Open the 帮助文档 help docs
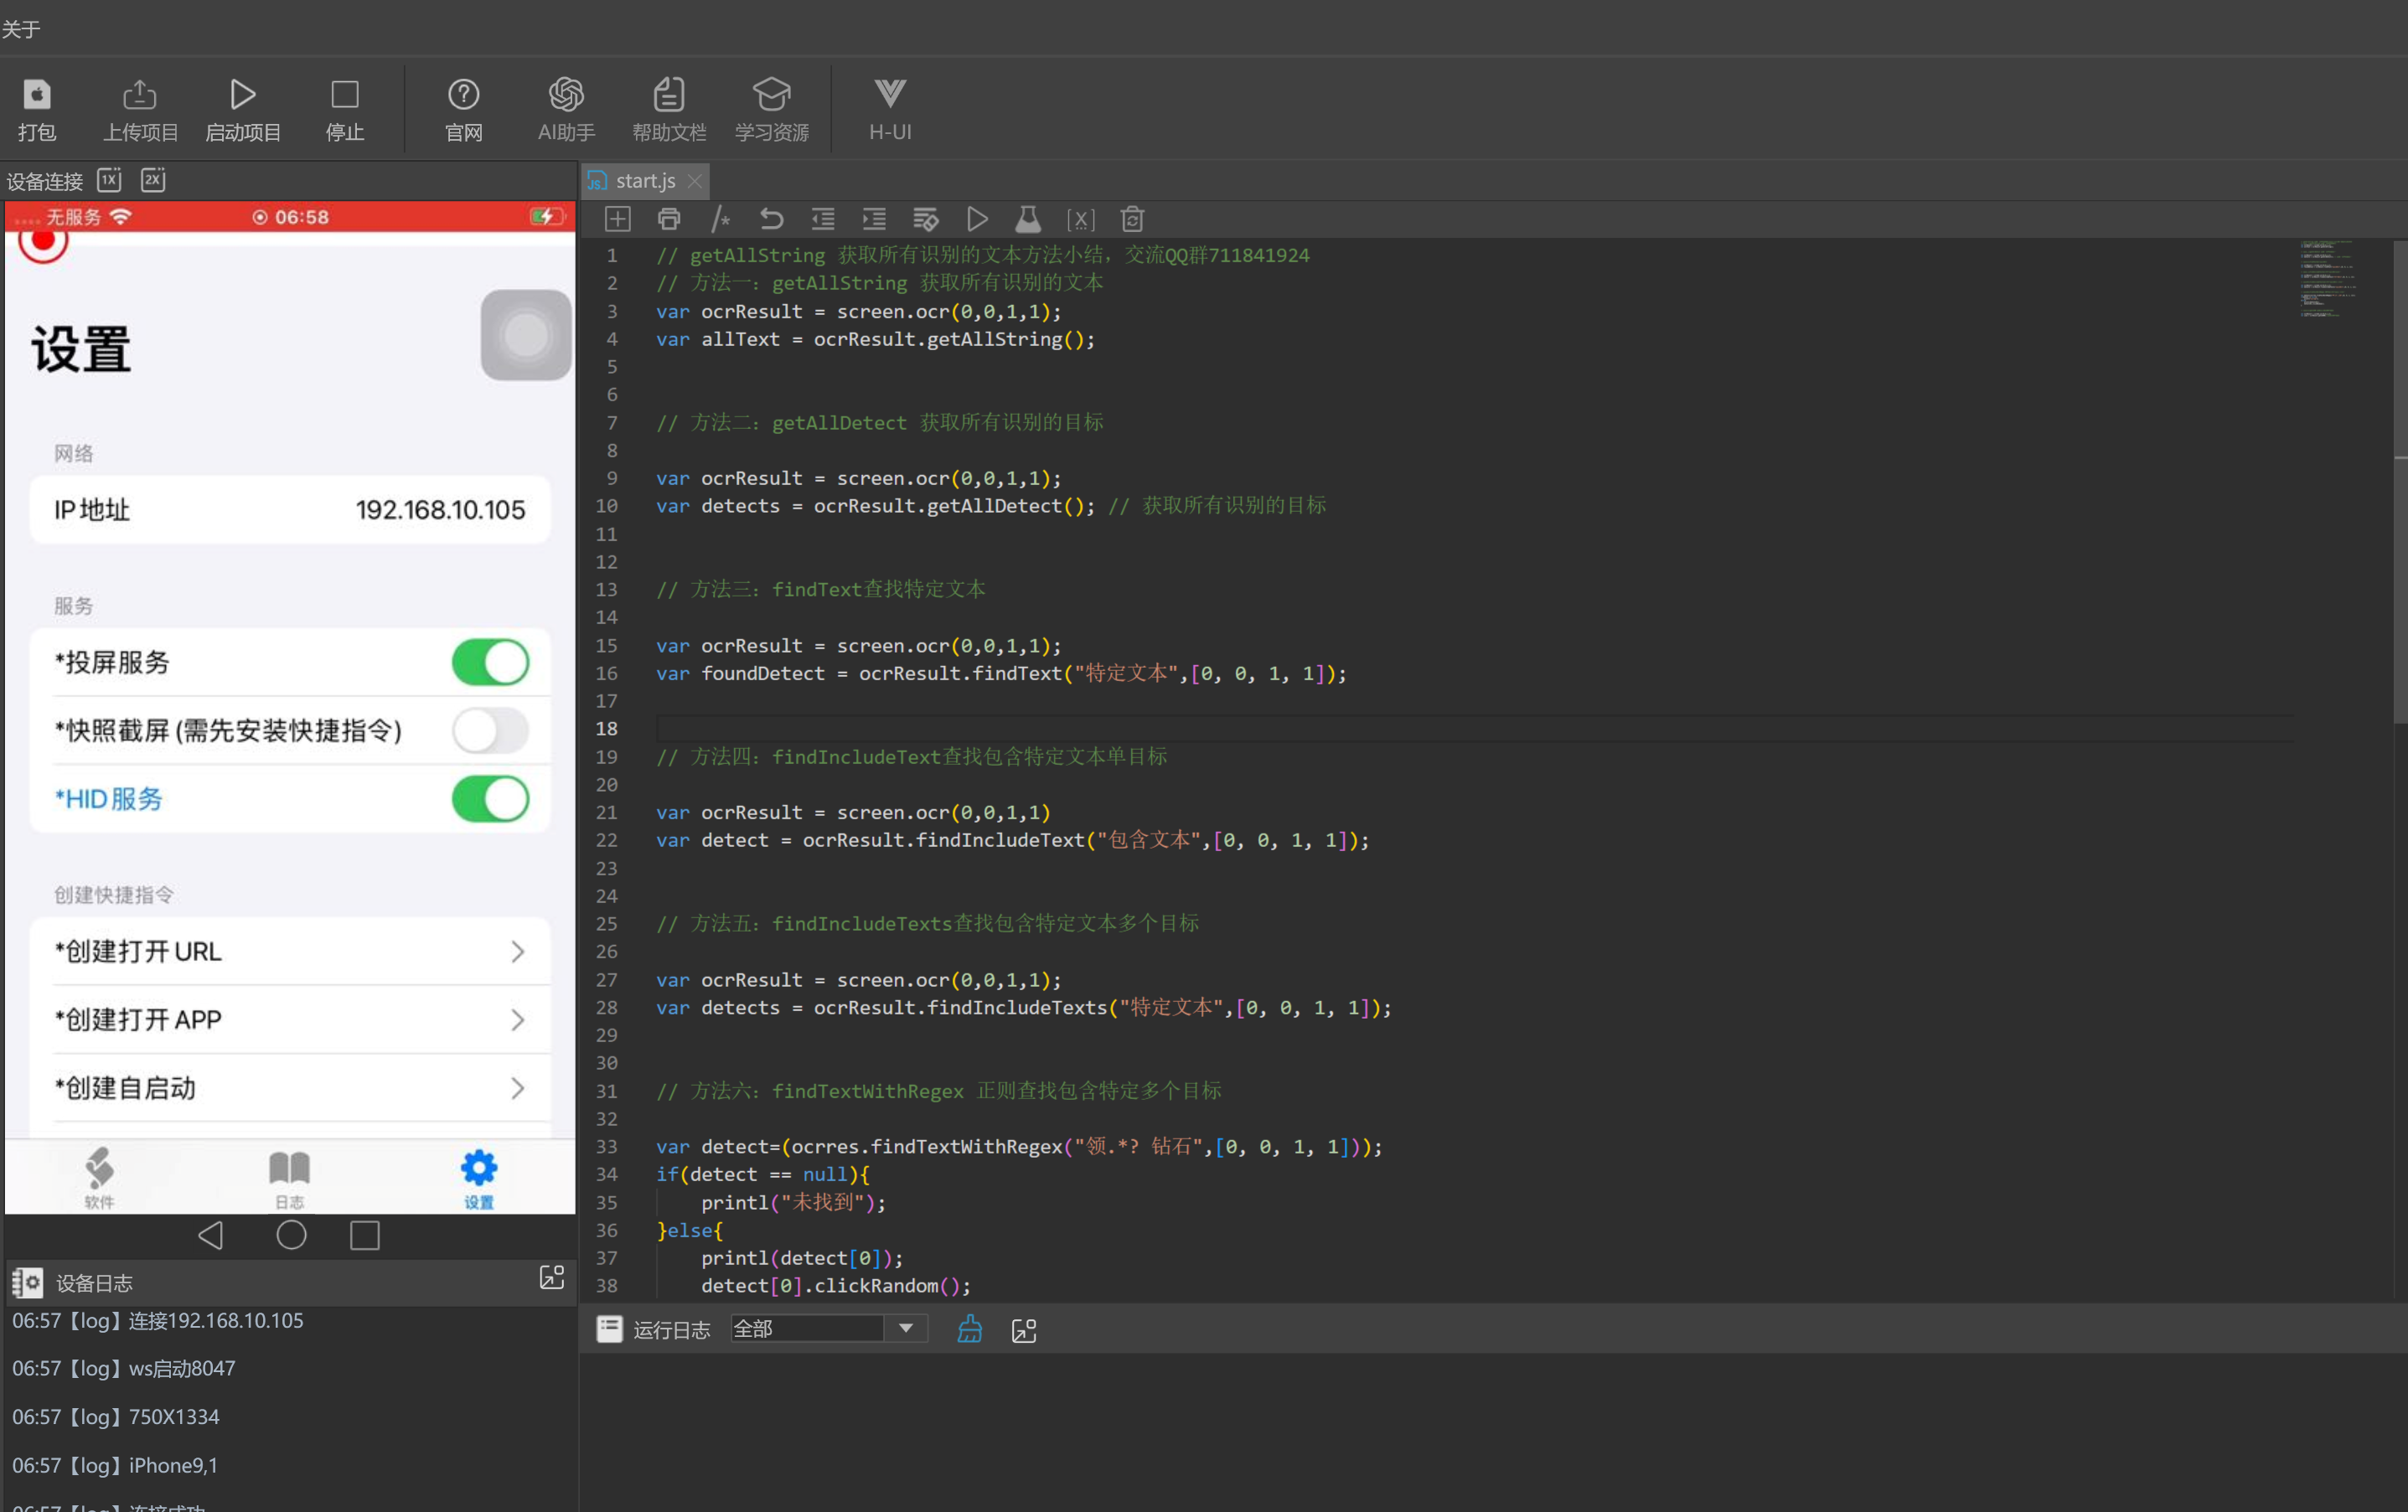 (669, 109)
